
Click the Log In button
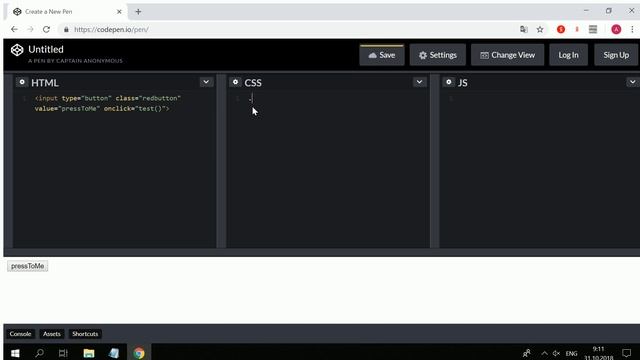pyautogui.click(x=568, y=55)
